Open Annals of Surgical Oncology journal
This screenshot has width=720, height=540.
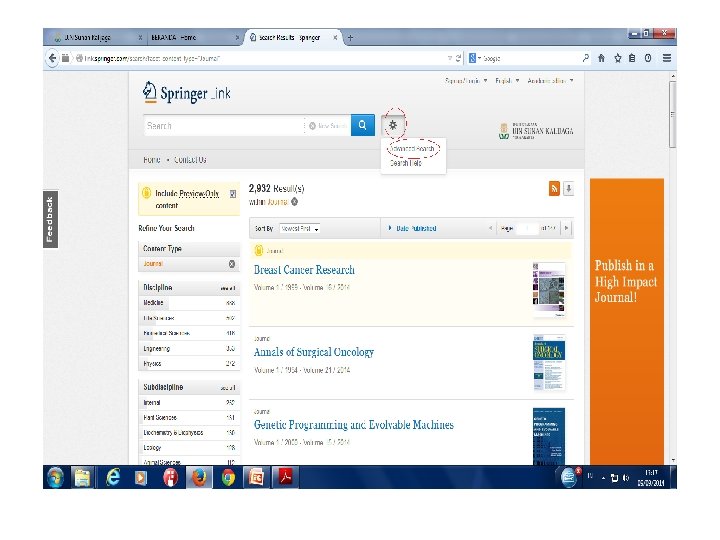(x=314, y=352)
